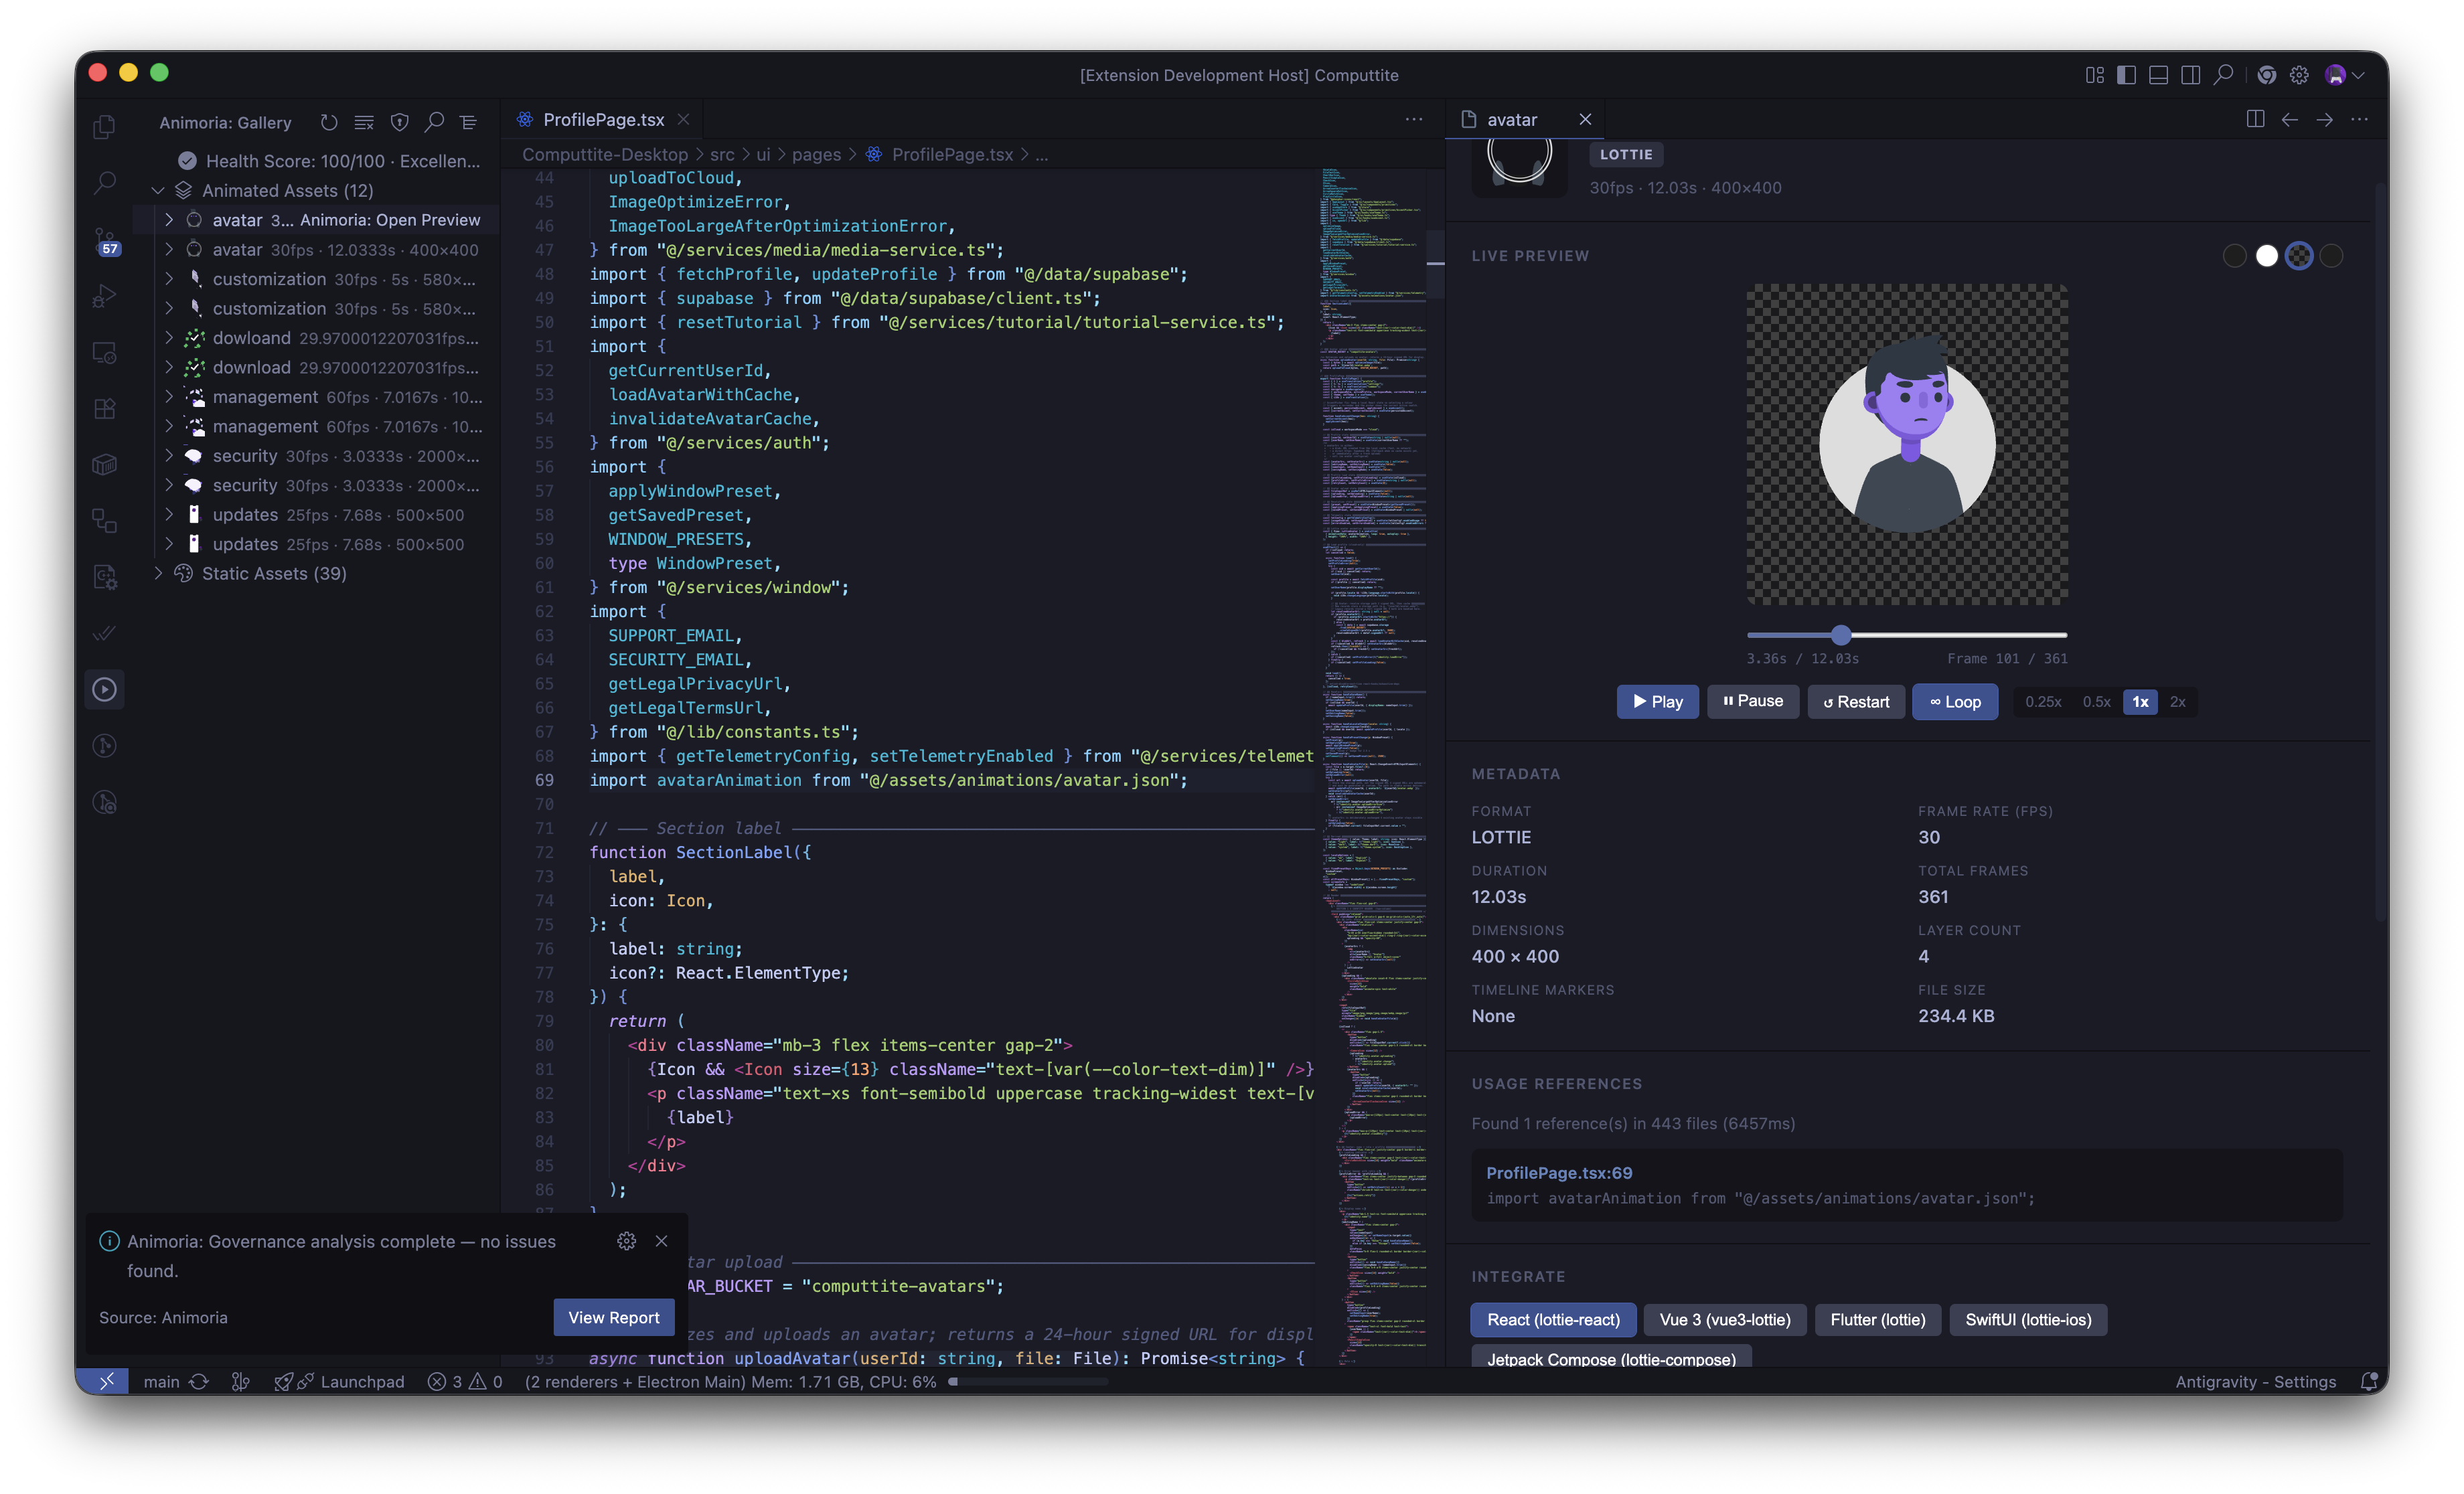Select the Vue 3 (vue3-lottie) integration tab

coord(1725,1319)
